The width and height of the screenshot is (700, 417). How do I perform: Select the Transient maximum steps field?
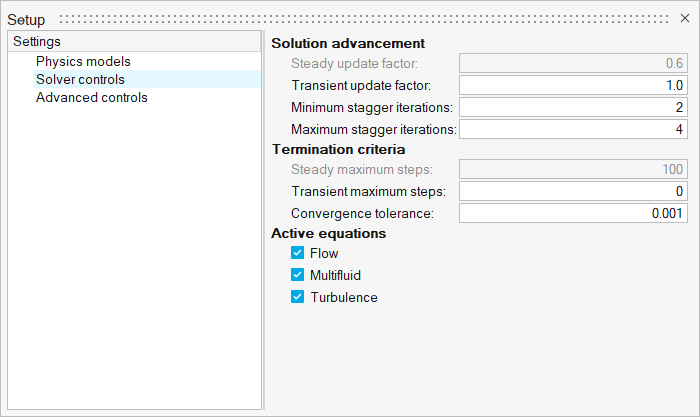coord(573,191)
